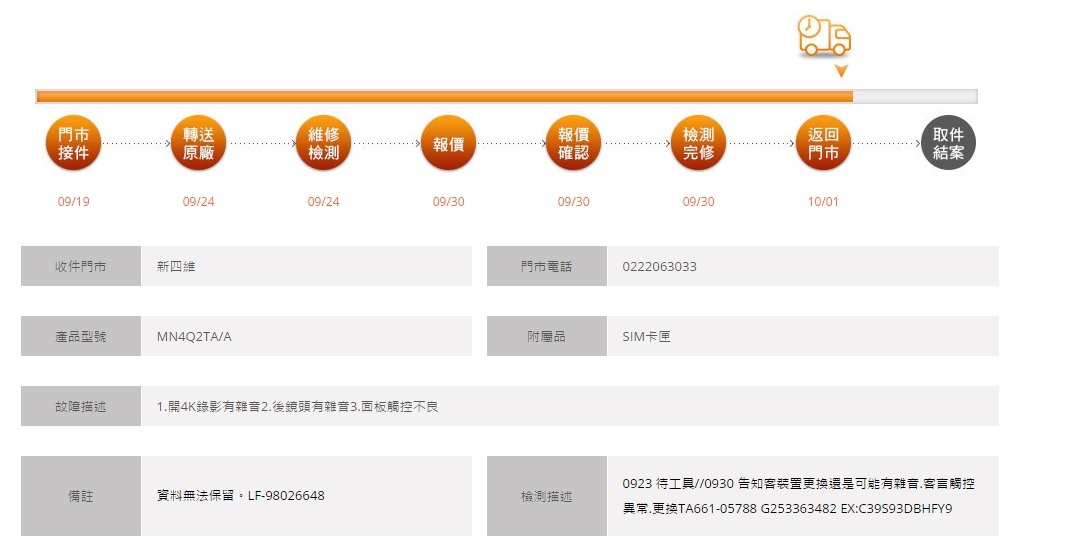Click the fault description starting 1.開4K錄影有雜音

[x=298, y=407]
